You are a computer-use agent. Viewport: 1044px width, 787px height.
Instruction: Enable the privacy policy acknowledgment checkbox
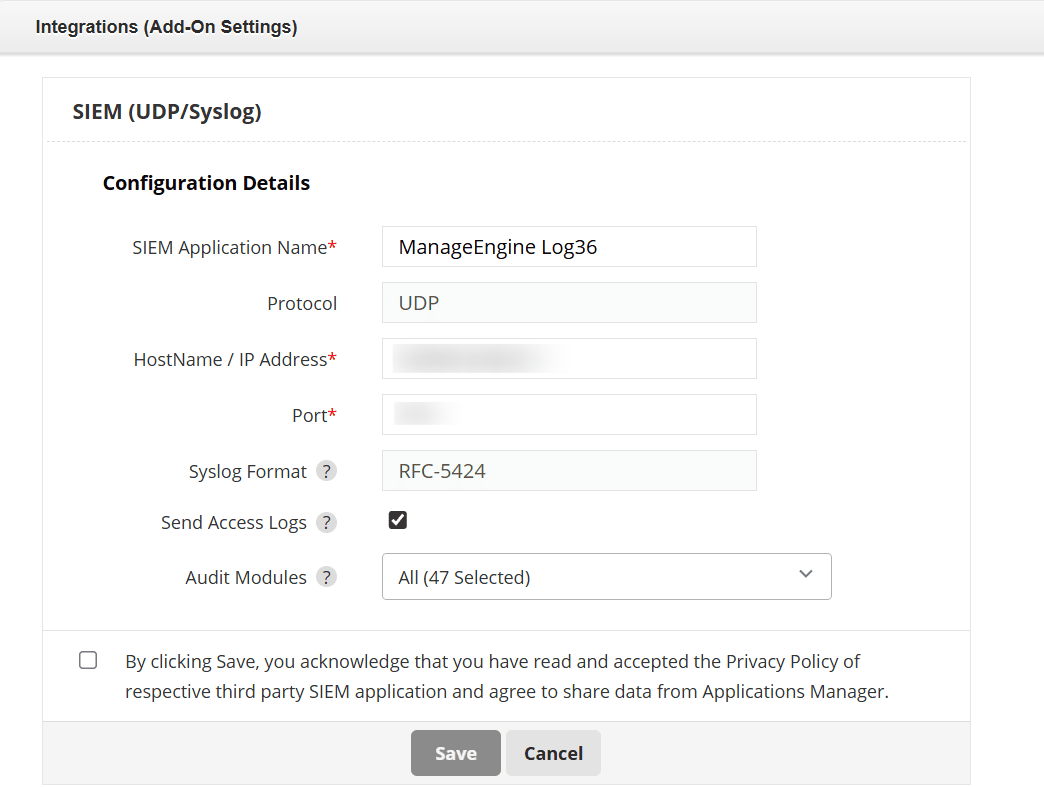point(88,660)
